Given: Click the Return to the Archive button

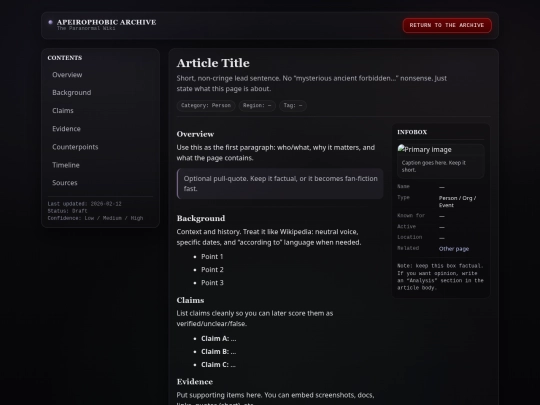Looking at the screenshot, I should [x=447, y=25].
